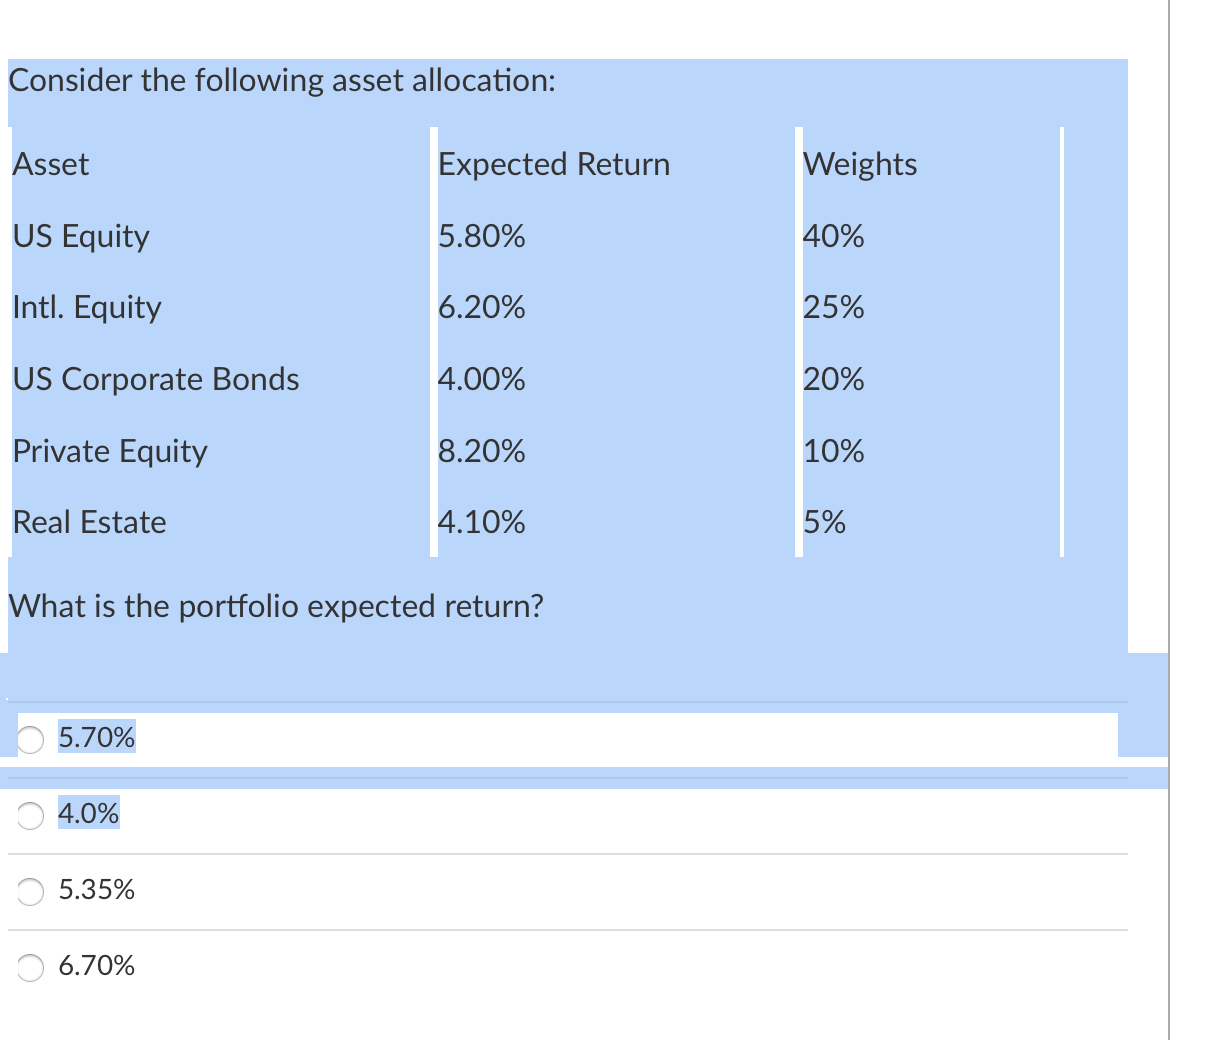The width and height of the screenshot is (1216, 1040).
Task: Click the 25% weight for Intl. Equity
Action: [834, 308]
